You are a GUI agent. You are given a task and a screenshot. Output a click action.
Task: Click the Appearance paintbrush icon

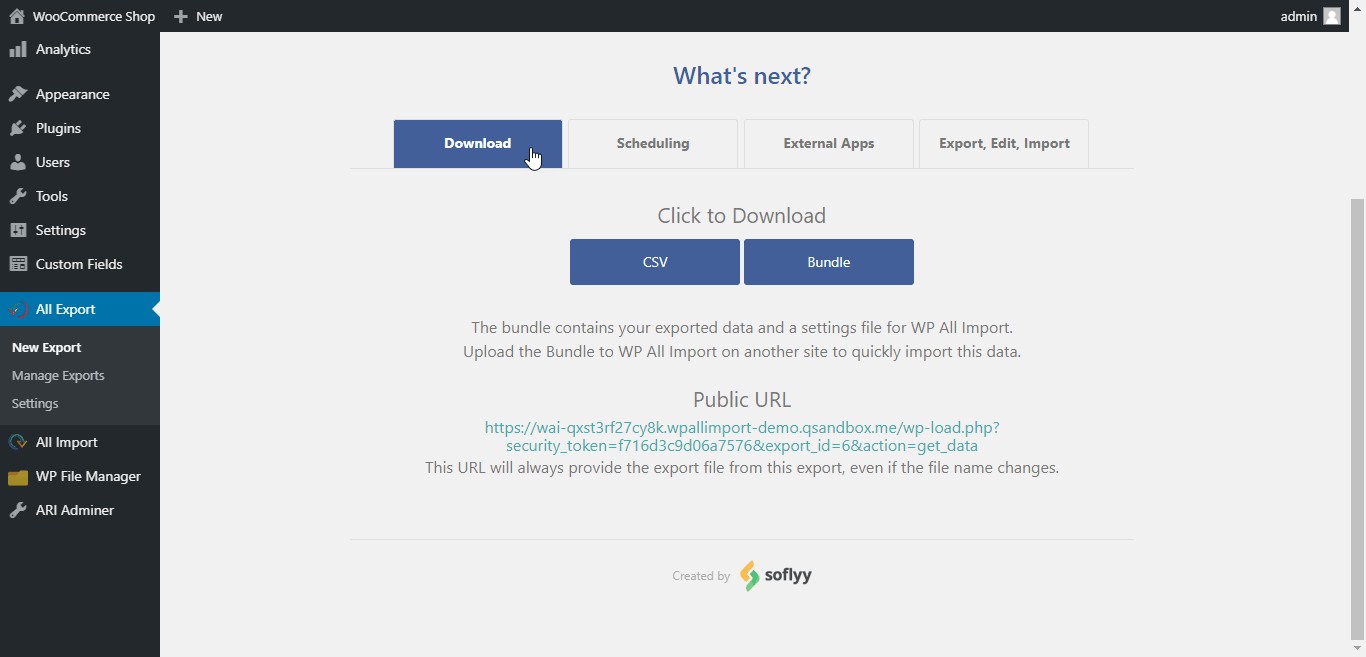pos(18,94)
